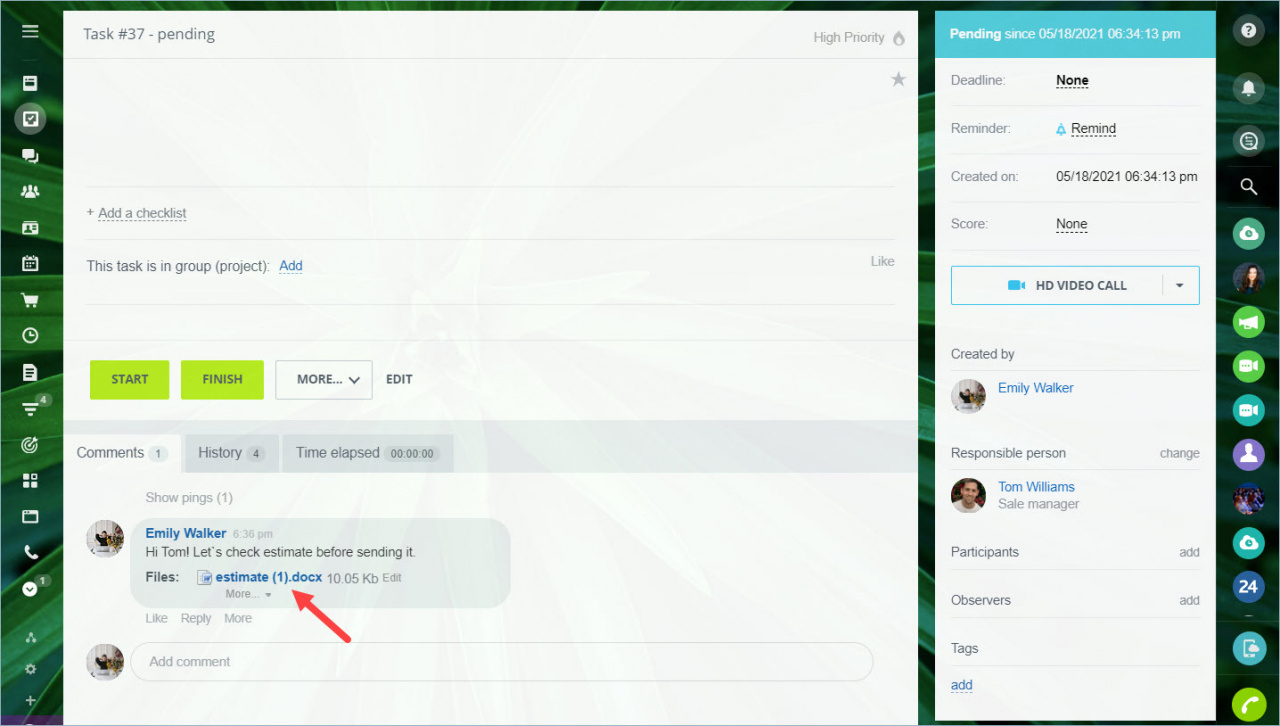1280x726 pixels.
Task: Open the MORE... dropdown button
Action: click(324, 380)
